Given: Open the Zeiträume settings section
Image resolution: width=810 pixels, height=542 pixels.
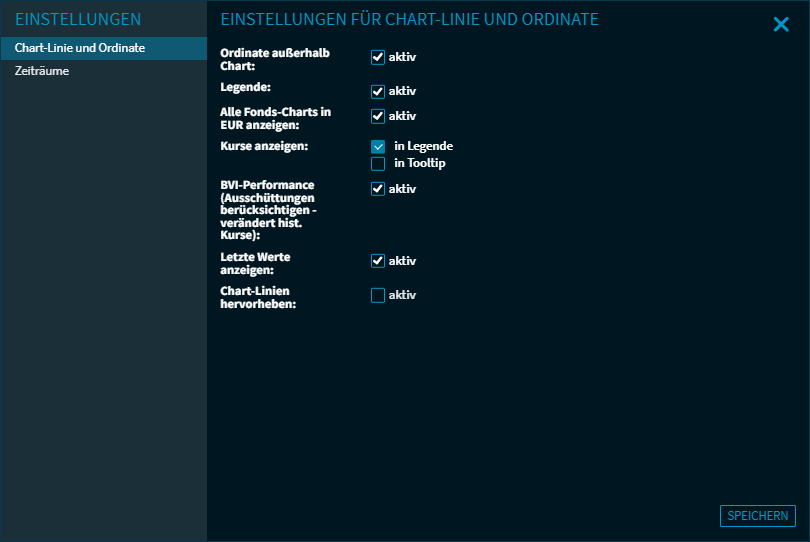Looking at the screenshot, I should (x=42, y=72).
